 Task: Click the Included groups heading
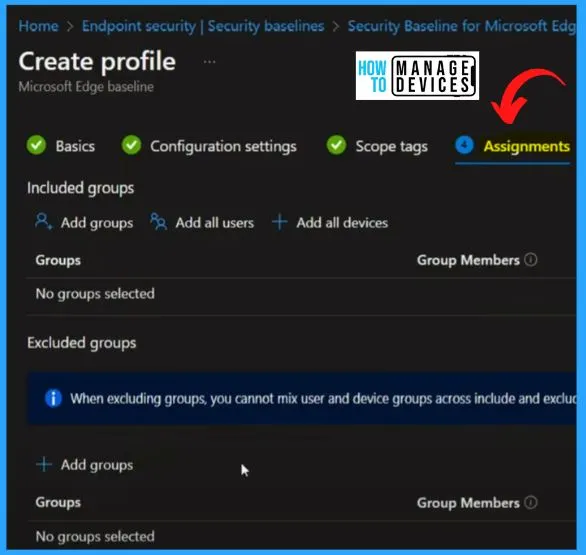[x=80, y=188]
